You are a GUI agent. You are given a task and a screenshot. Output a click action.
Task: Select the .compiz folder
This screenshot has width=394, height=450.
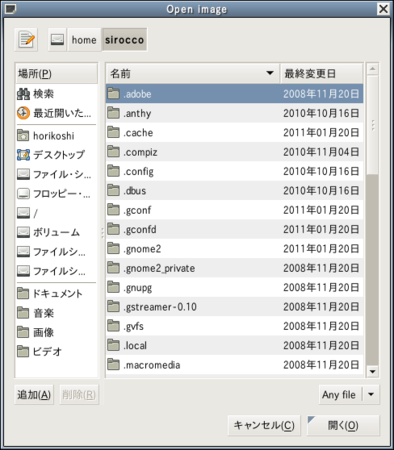click(235, 152)
